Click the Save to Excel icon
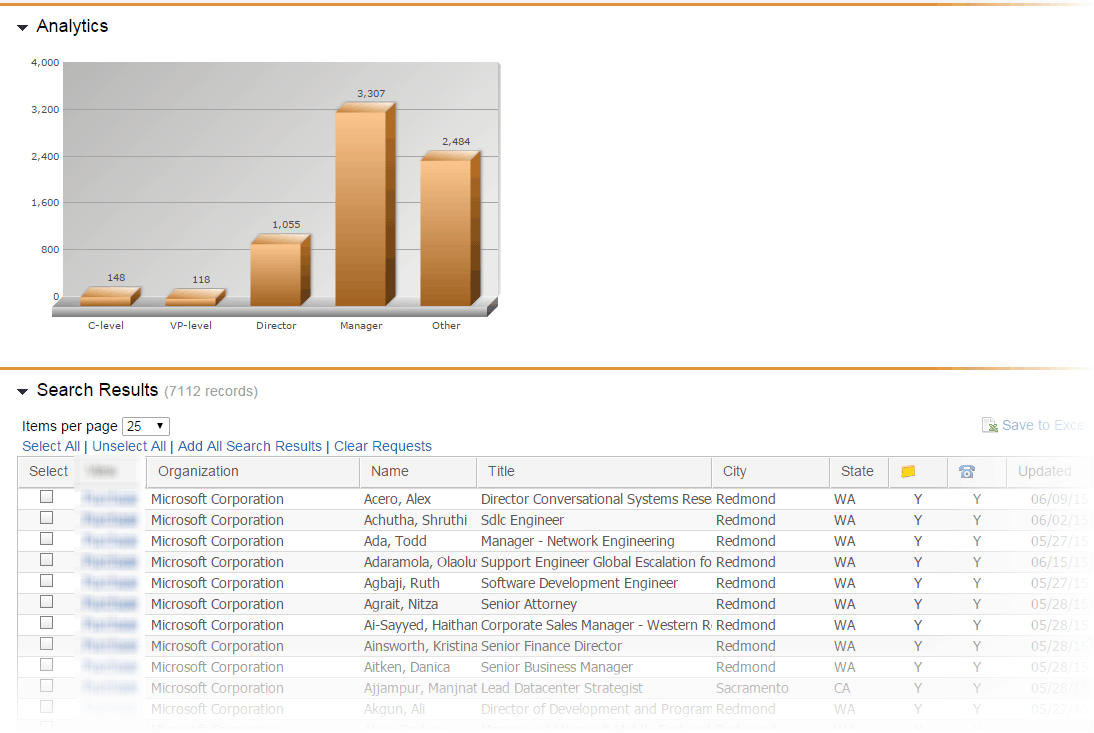This screenshot has height=733, width=1094. click(x=989, y=425)
